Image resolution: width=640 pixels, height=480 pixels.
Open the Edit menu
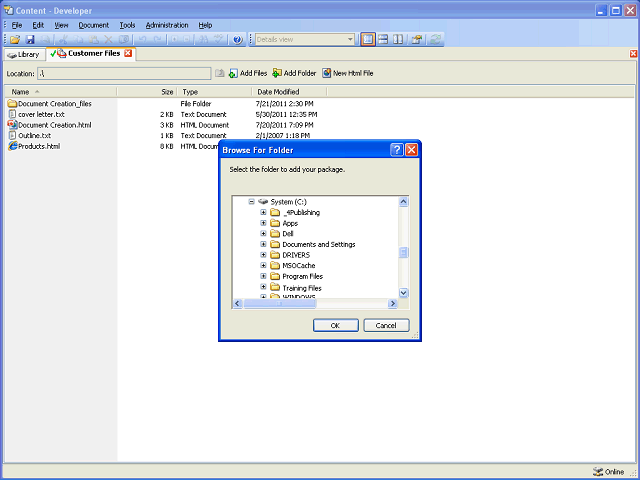click(38, 25)
